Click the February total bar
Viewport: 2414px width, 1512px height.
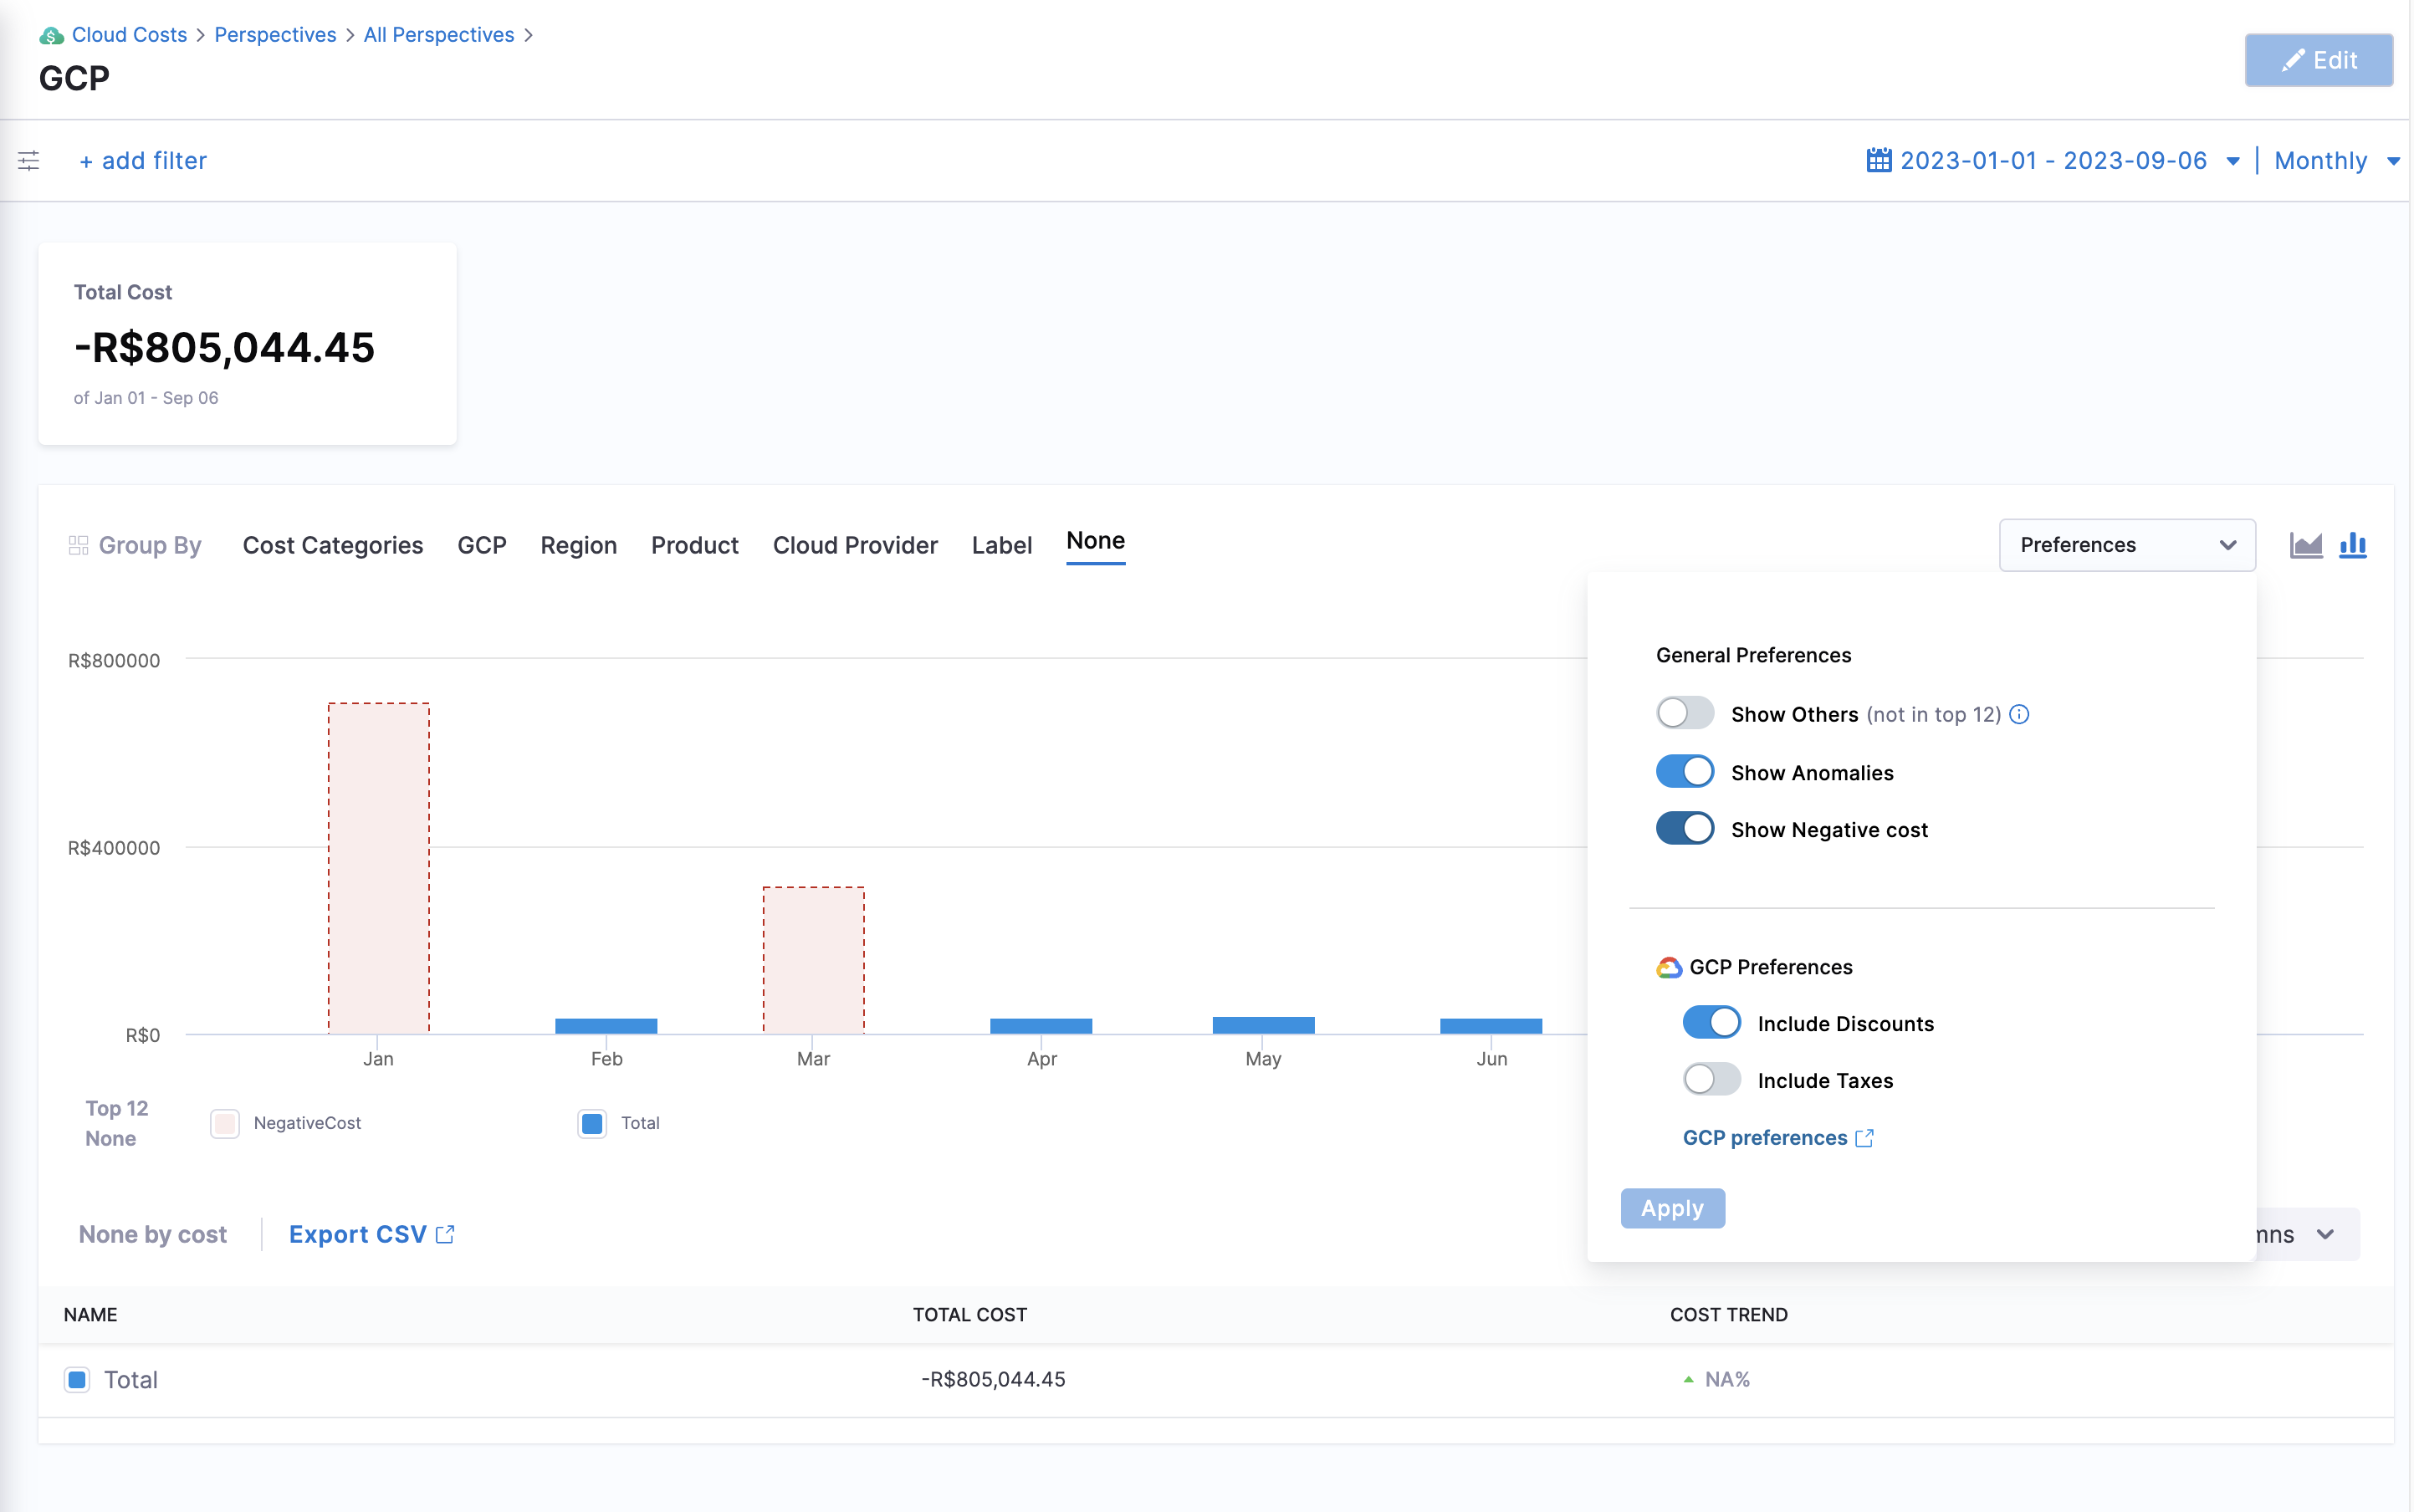click(x=606, y=1026)
